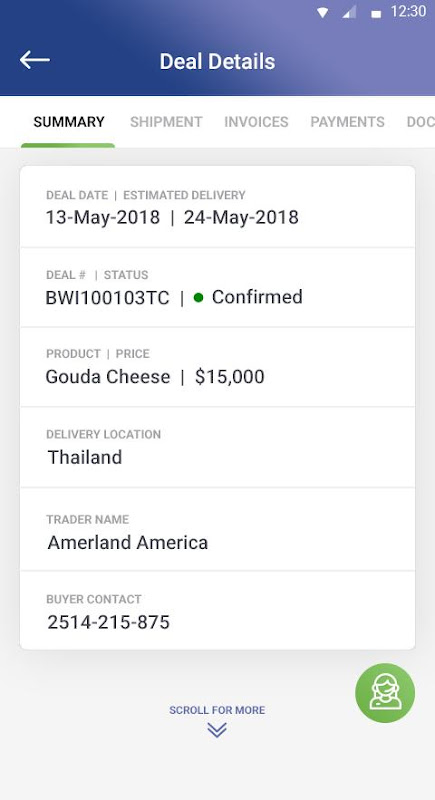Tap the battery status icon
The height and width of the screenshot is (800, 435).
coord(376,14)
